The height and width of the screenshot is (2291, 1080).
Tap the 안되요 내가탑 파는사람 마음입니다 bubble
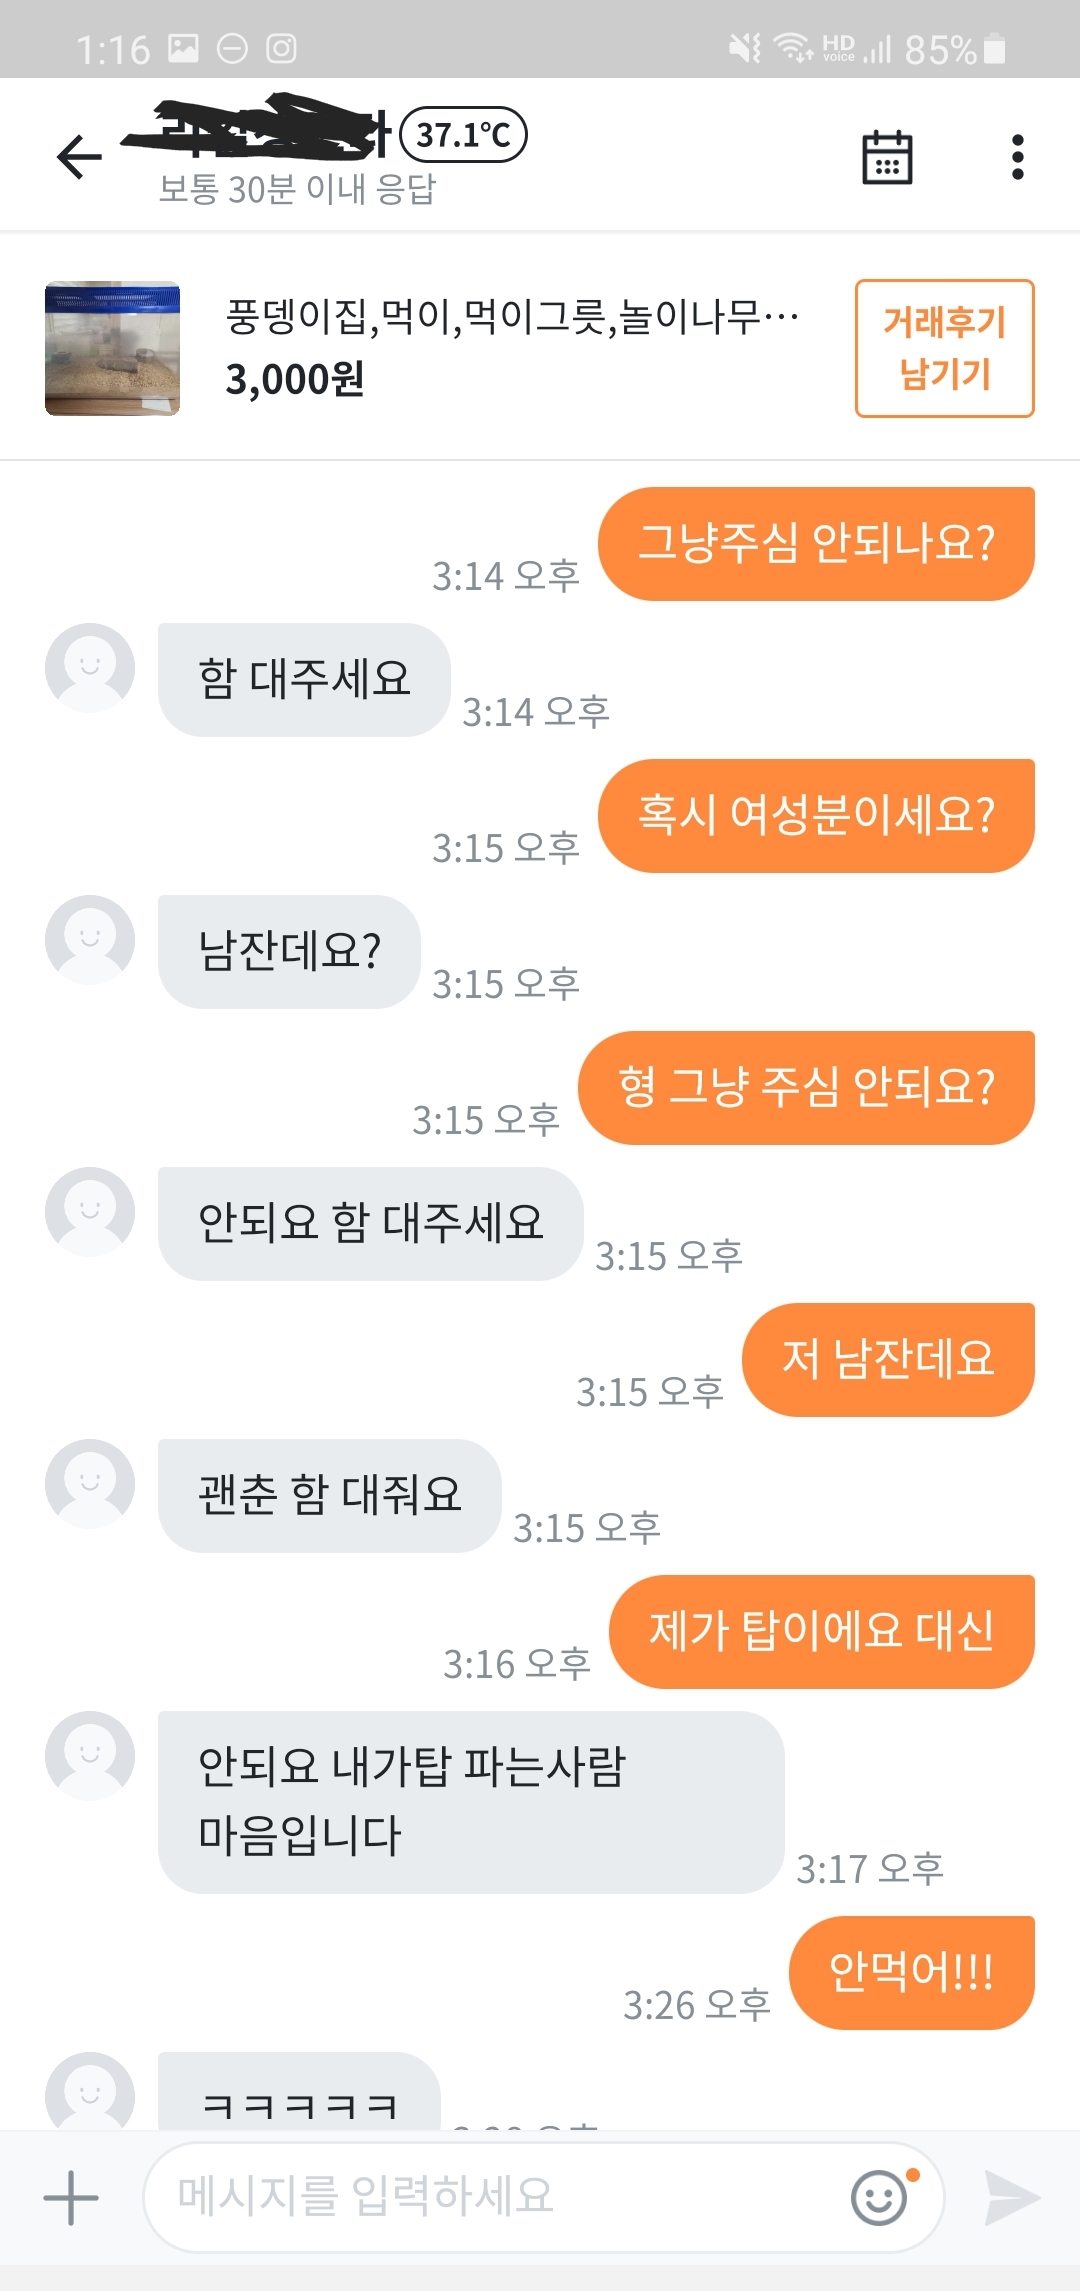click(x=470, y=1801)
